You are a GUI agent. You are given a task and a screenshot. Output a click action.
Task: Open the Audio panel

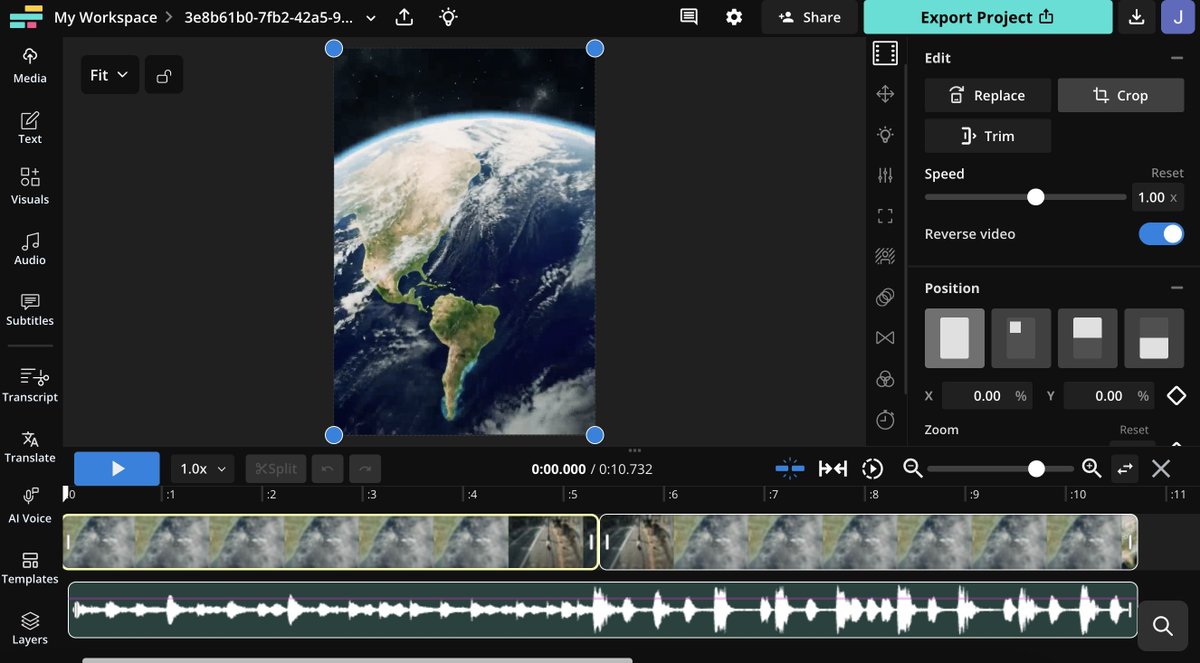(x=30, y=248)
